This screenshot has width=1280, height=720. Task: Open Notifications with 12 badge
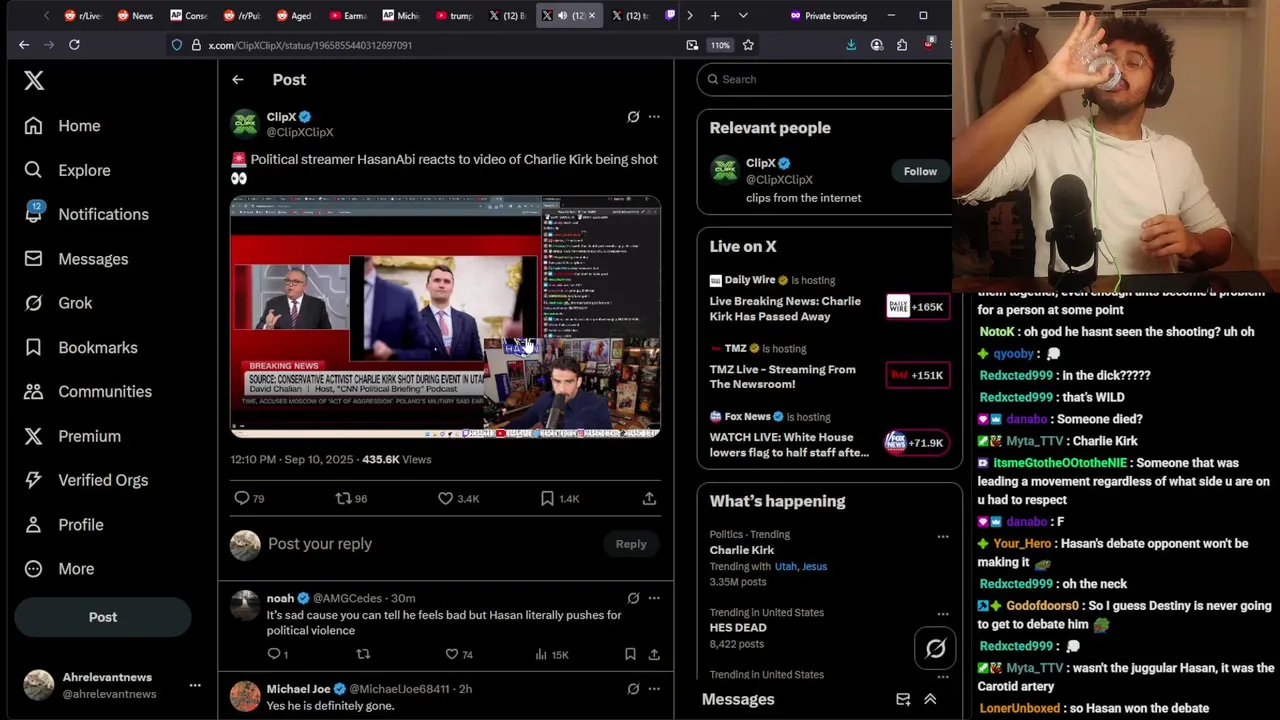click(86, 214)
